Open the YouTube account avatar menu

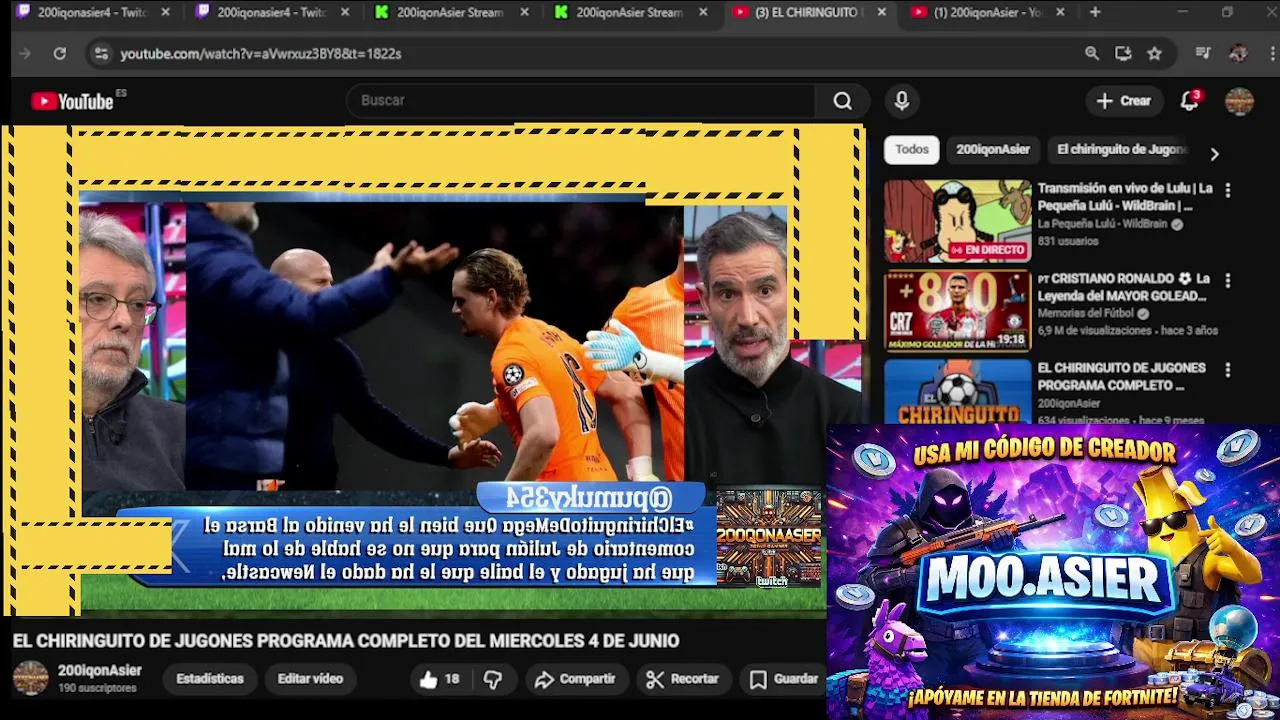(1239, 101)
